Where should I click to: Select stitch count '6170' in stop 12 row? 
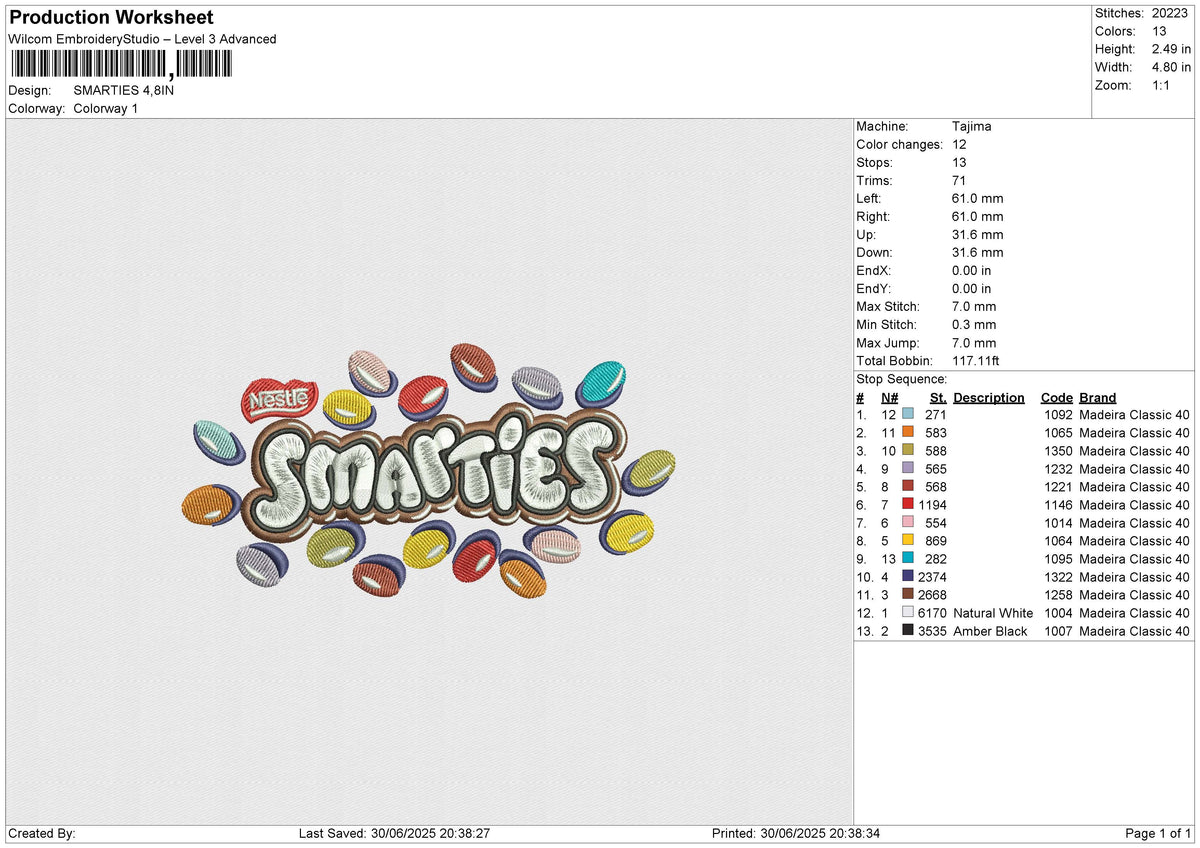[932, 613]
